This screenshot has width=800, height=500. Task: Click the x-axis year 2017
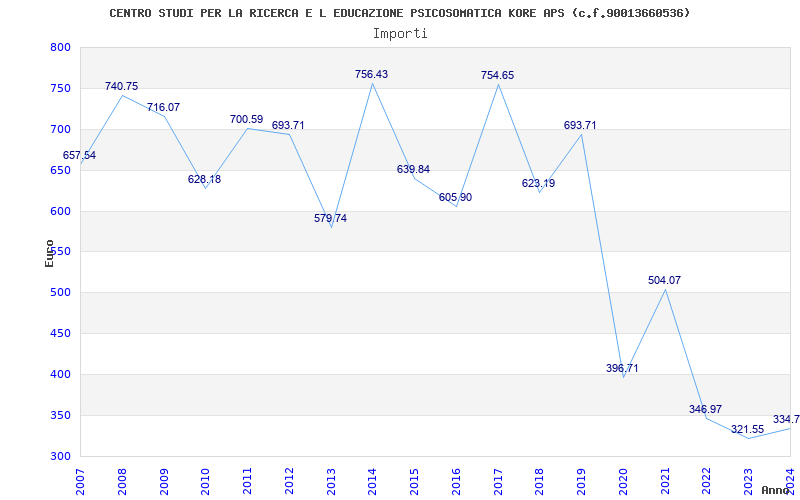(x=498, y=481)
